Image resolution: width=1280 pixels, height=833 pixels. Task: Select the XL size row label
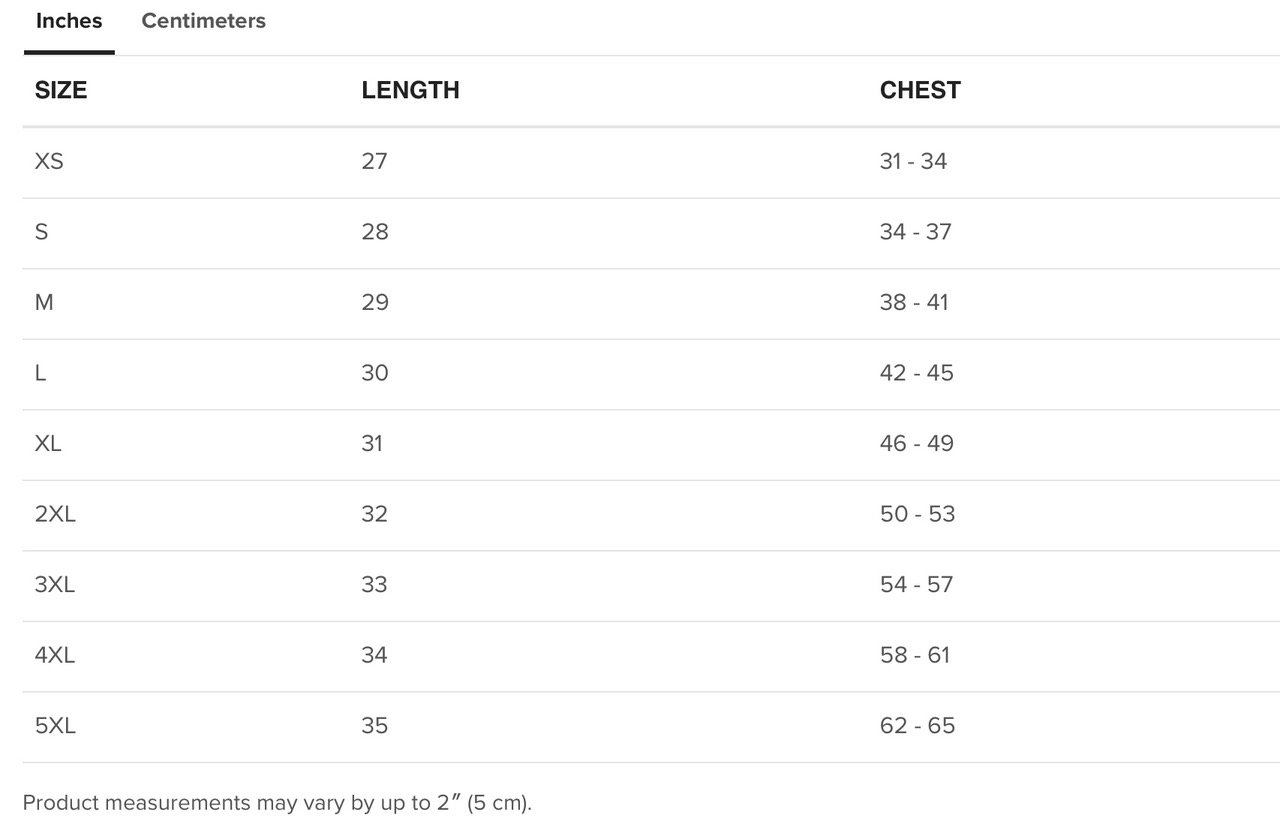[48, 443]
